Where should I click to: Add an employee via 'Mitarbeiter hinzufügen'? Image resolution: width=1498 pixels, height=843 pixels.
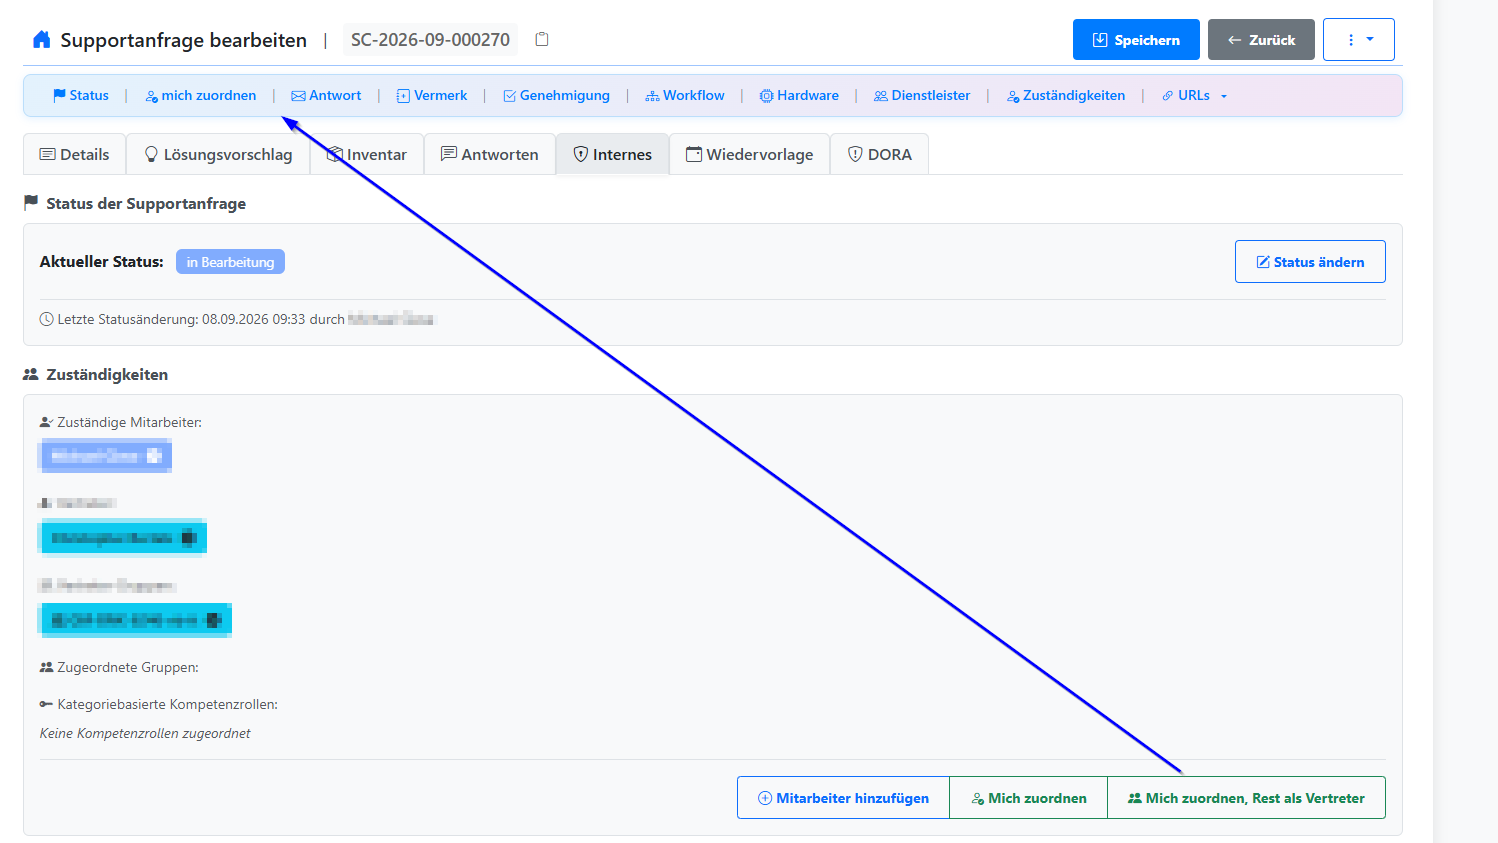(x=843, y=798)
